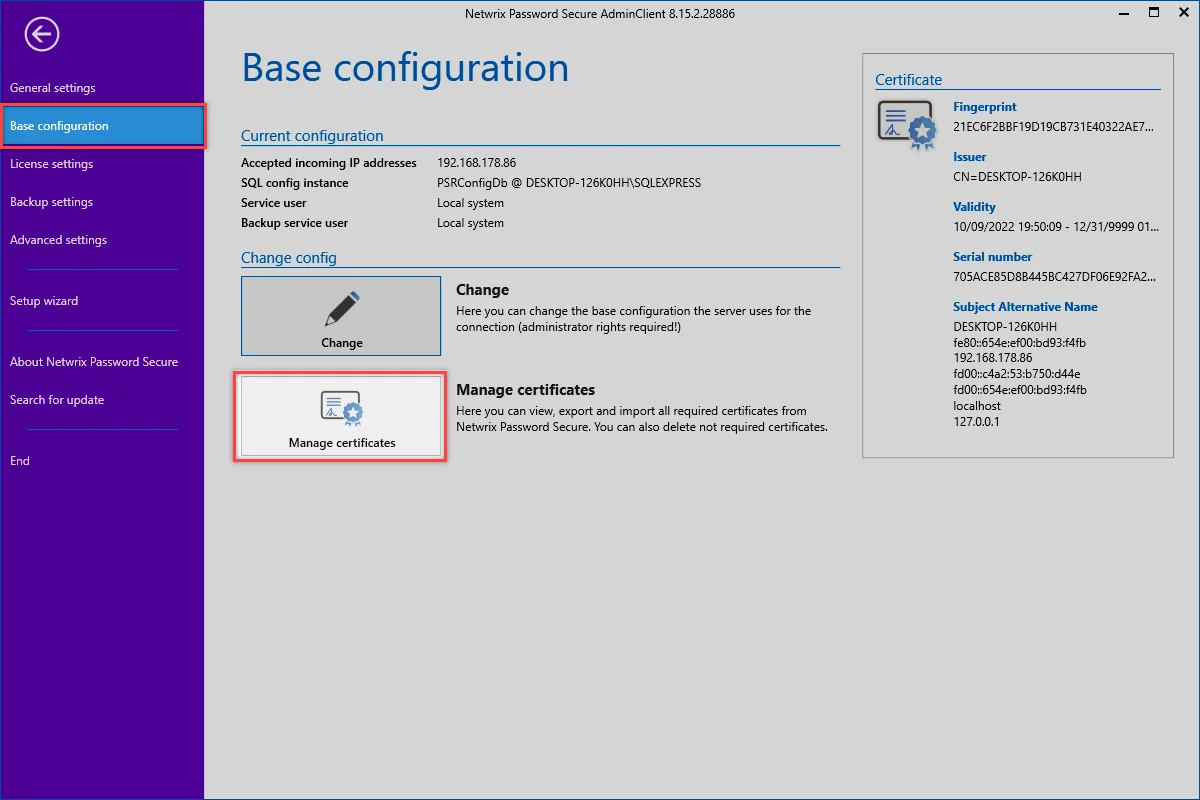This screenshot has height=800, width=1200.
Task: Open Backup settings
Action: click(51, 202)
